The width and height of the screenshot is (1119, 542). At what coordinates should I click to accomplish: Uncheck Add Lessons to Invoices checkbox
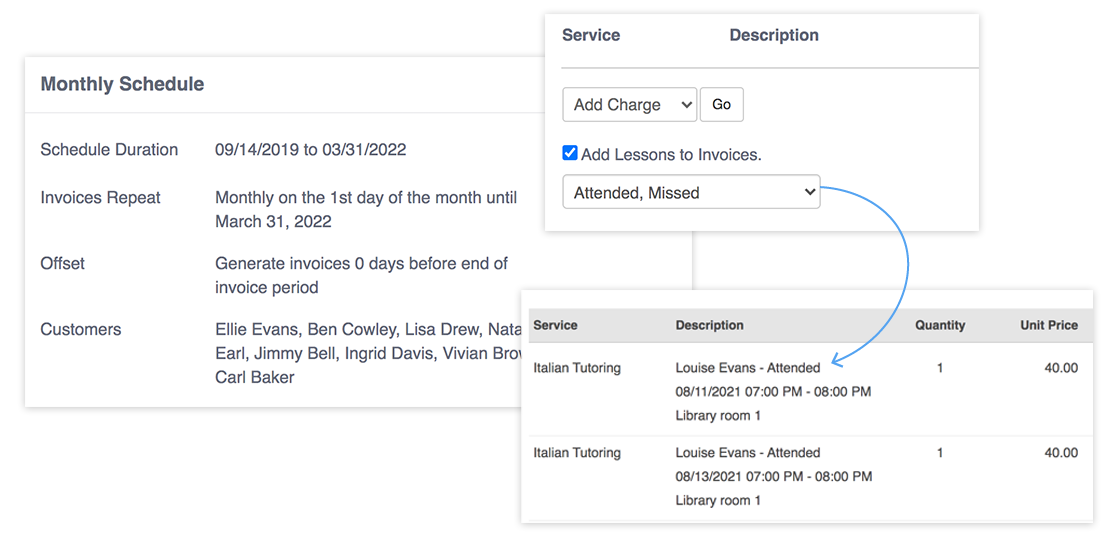(570, 153)
